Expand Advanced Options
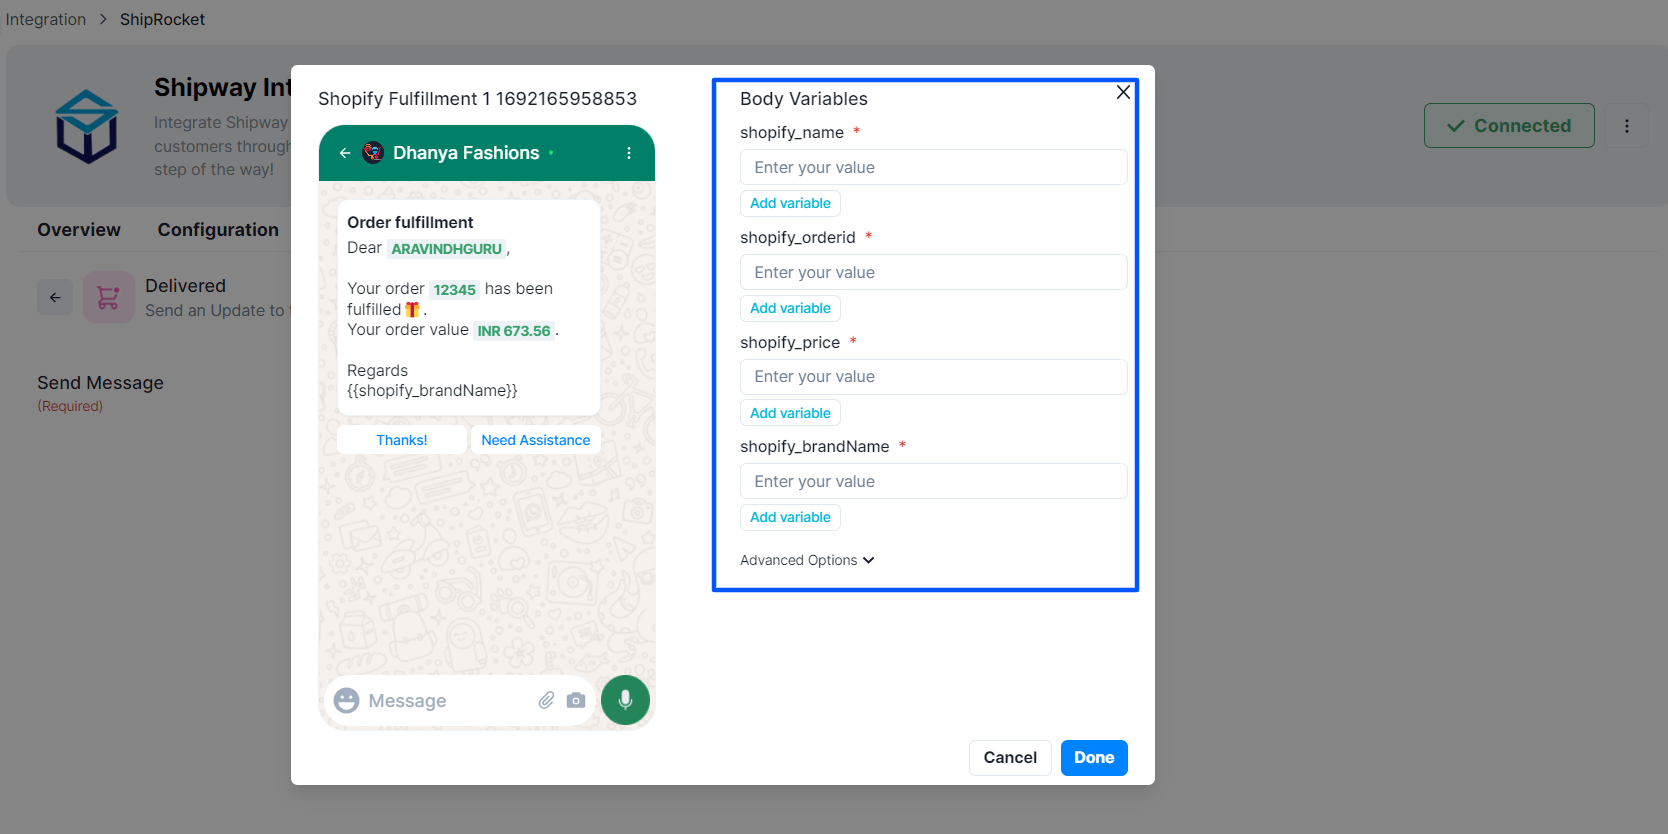Screen dimensions: 1668x834 (807, 560)
